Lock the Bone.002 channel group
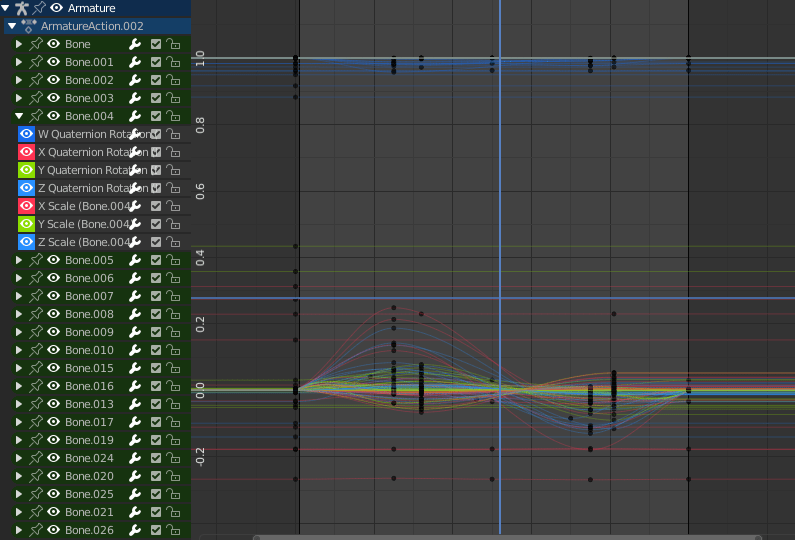The width and height of the screenshot is (795, 540). click(173, 80)
